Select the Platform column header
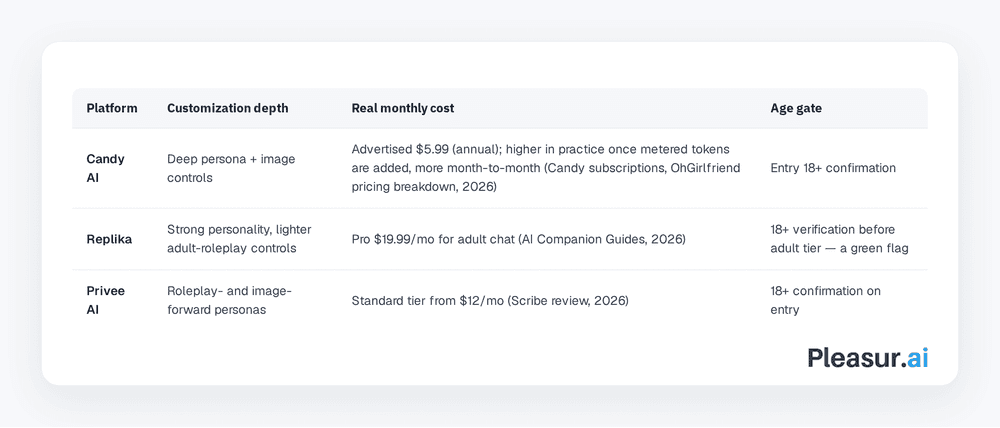Image resolution: width=1000 pixels, height=428 pixels. tap(112, 108)
